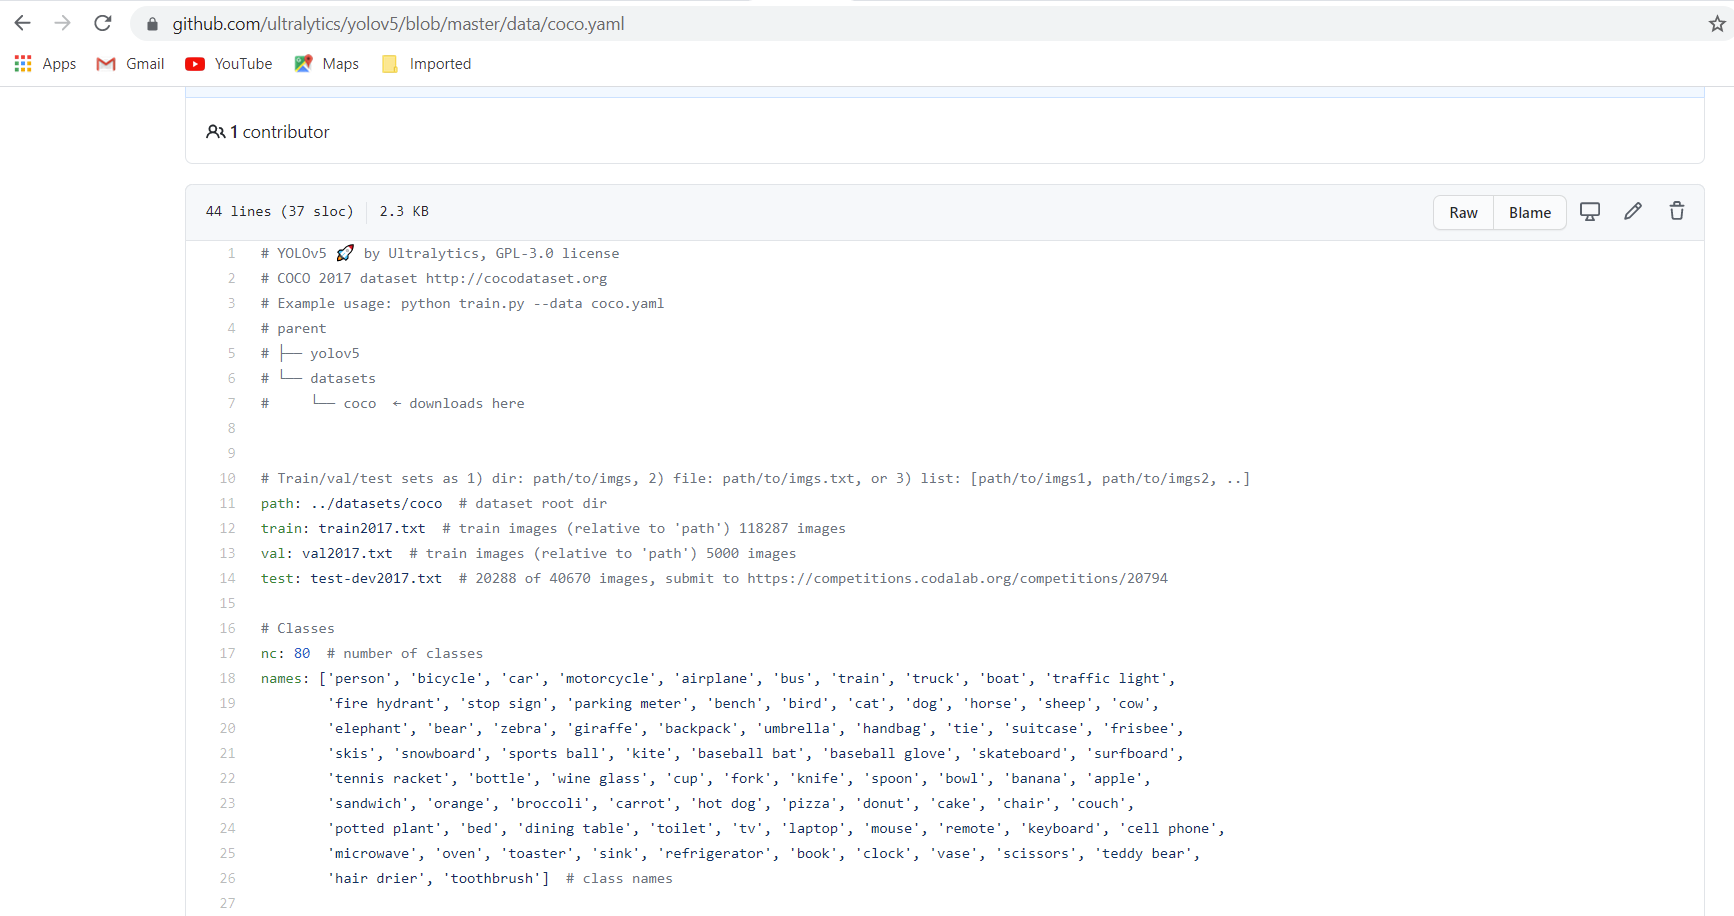This screenshot has height=916, width=1734.
Task: Navigate back with the back arrow
Action: pyautogui.click(x=22, y=22)
